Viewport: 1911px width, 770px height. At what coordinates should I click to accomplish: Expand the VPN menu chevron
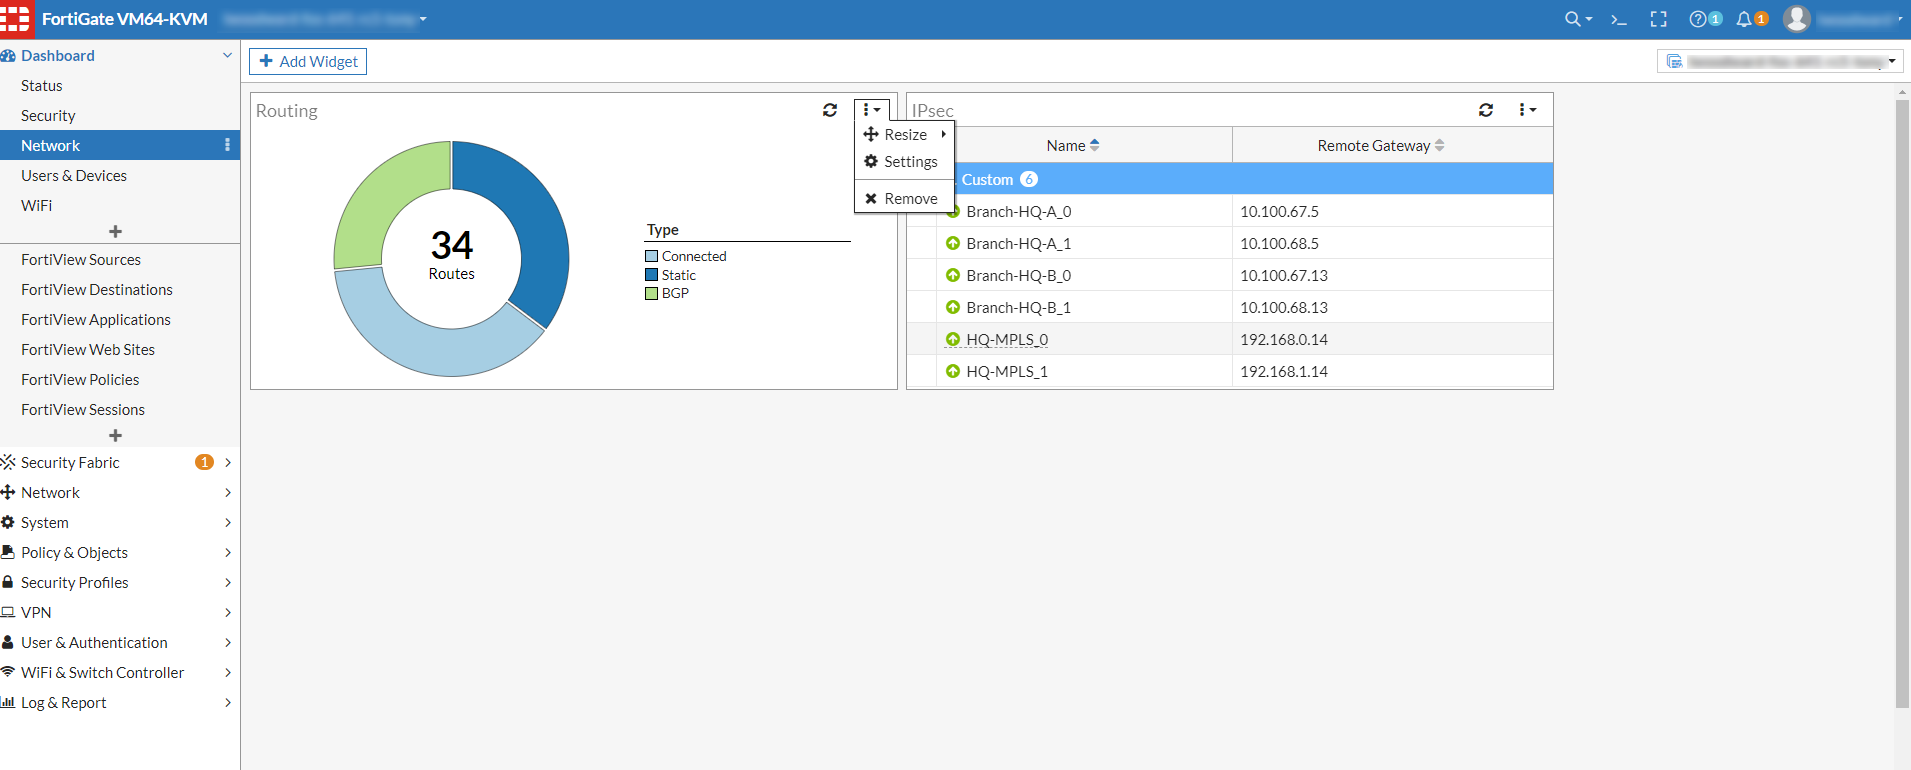pos(228,612)
